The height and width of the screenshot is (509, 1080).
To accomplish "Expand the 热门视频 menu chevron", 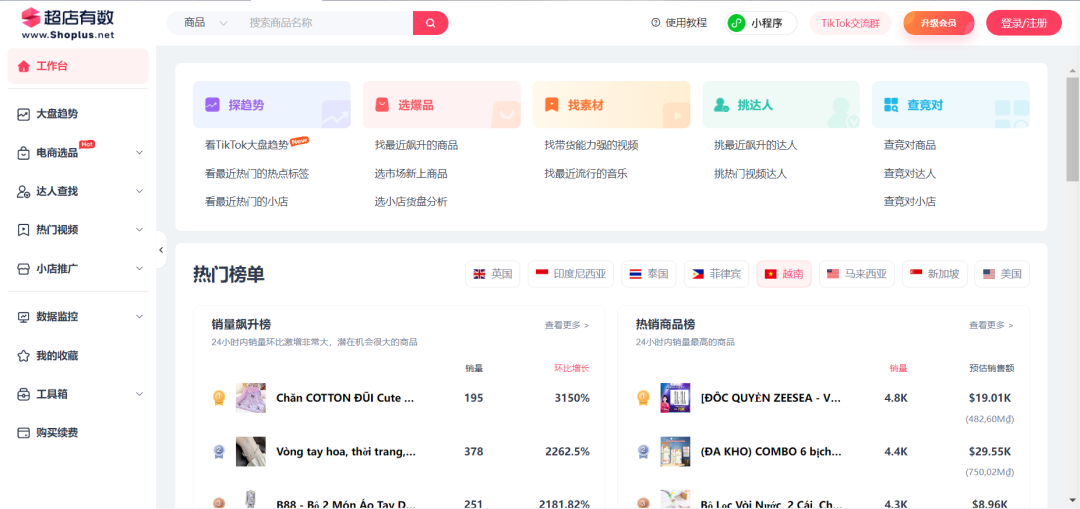I will (139, 230).
